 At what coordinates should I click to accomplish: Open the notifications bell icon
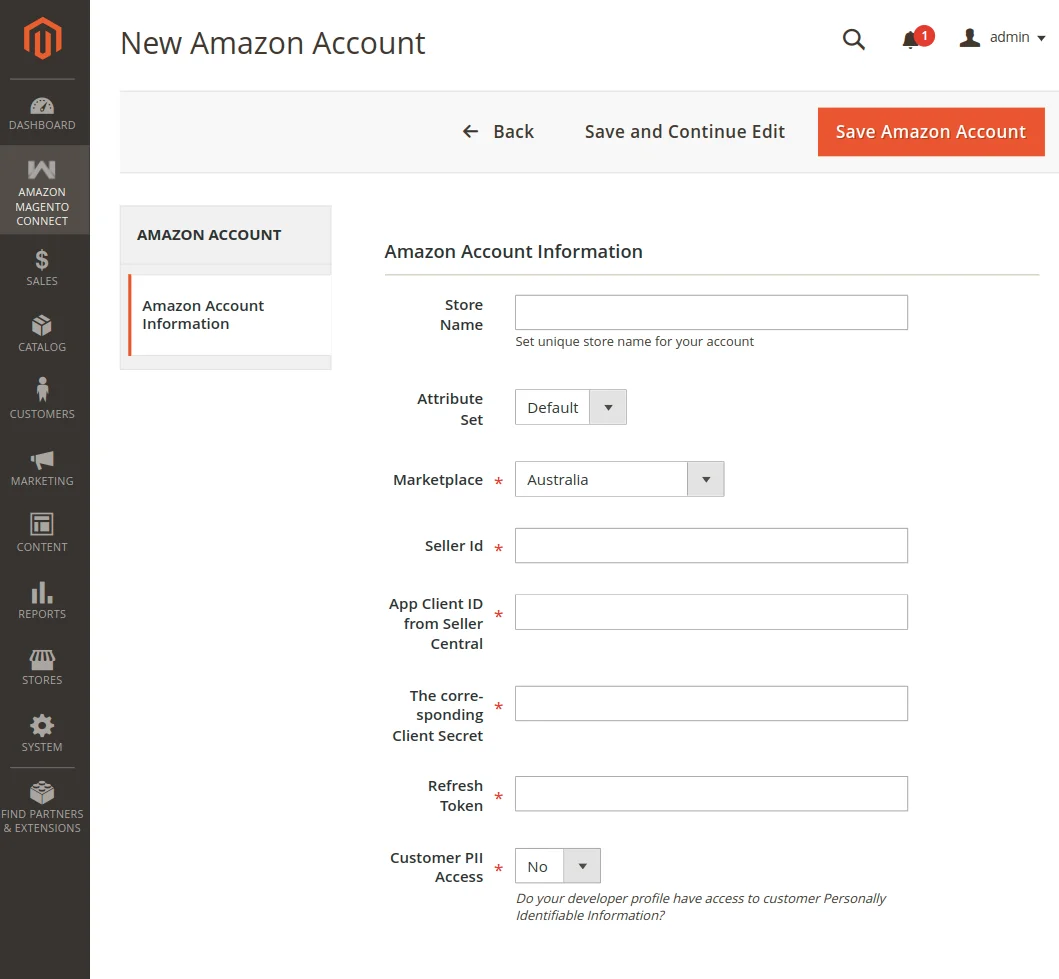[x=910, y=39]
